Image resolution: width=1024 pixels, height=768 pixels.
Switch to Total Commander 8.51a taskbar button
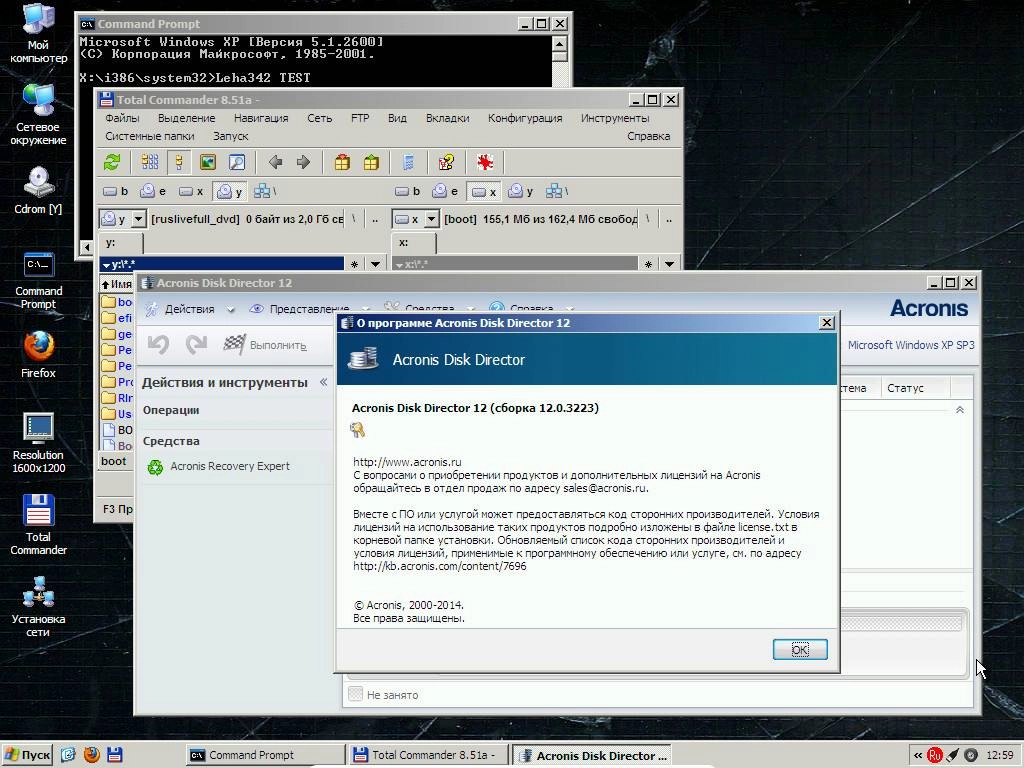click(x=428, y=755)
